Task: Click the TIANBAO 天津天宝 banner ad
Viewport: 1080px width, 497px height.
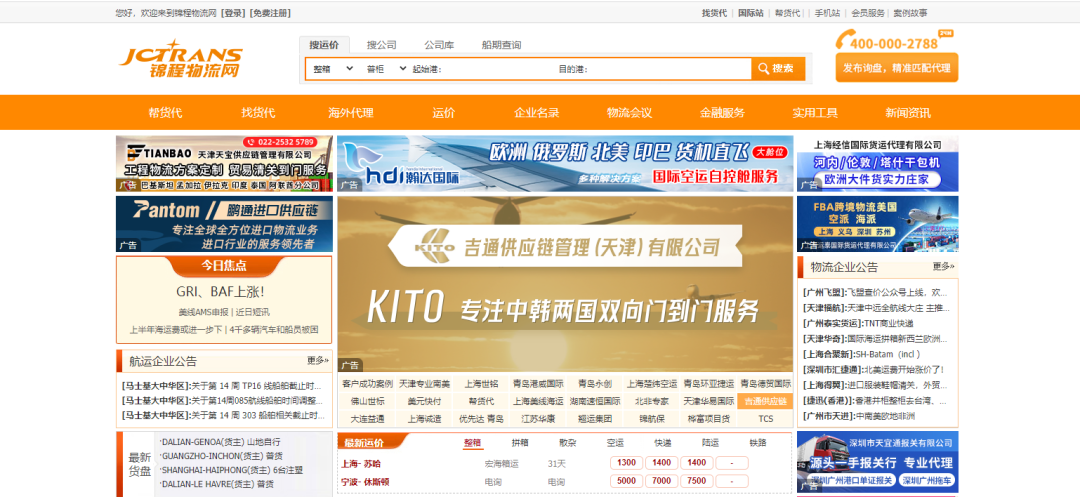Action: pyautogui.click(x=224, y=163)
